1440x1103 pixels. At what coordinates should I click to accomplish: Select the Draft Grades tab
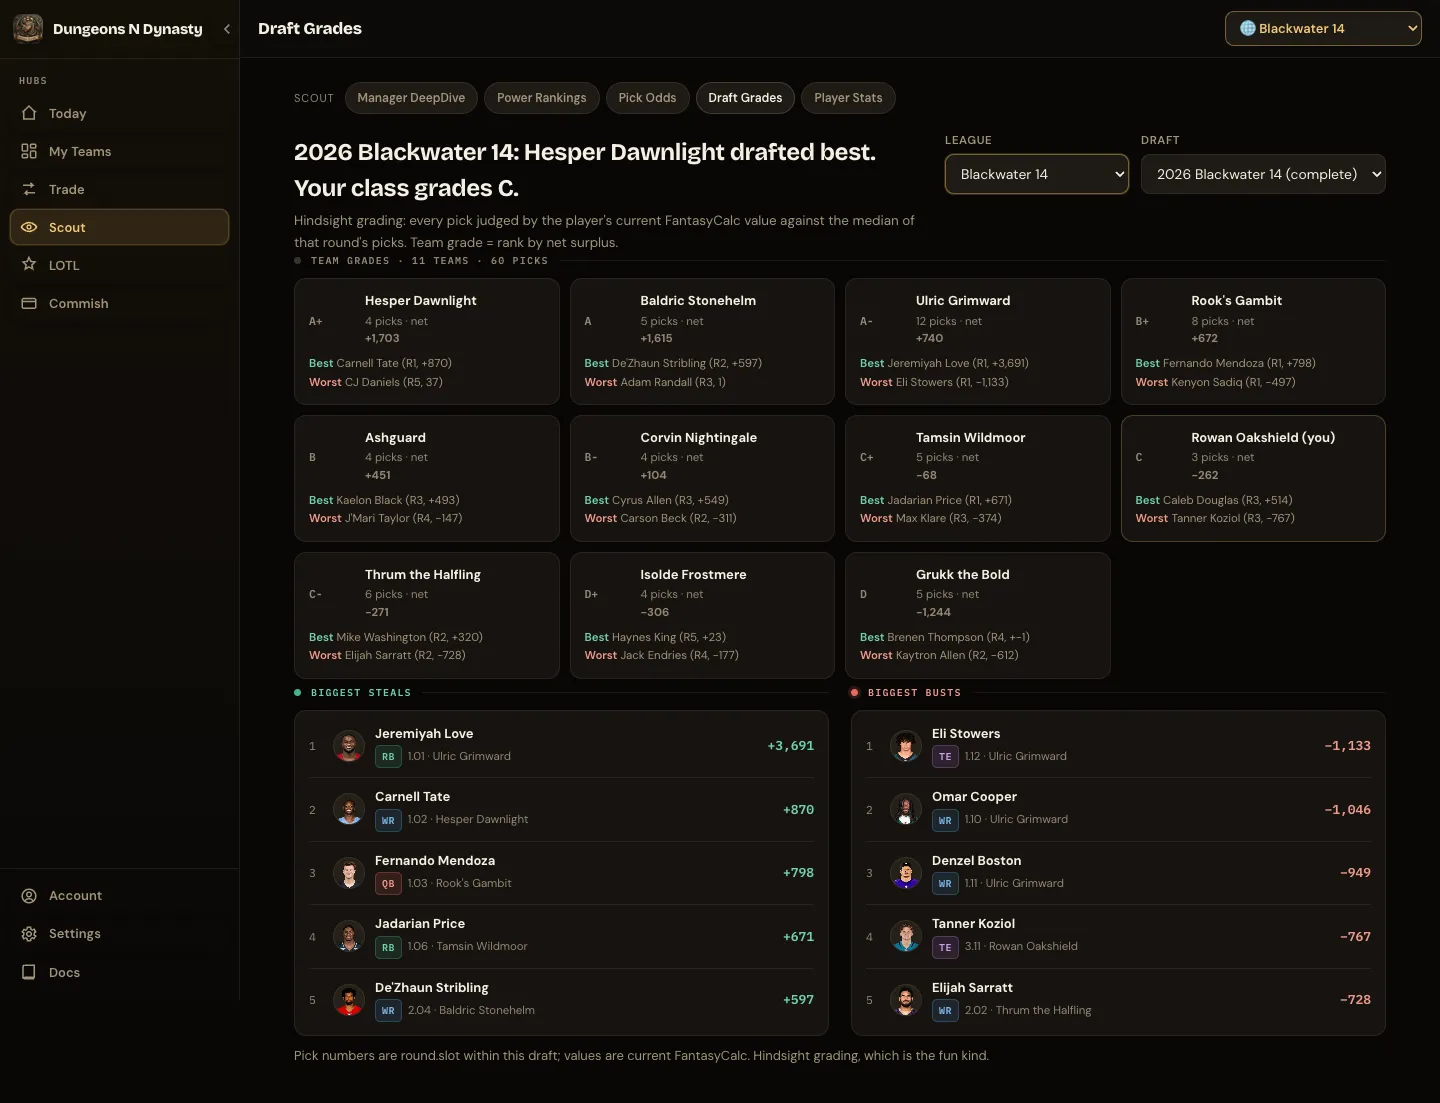745,98
